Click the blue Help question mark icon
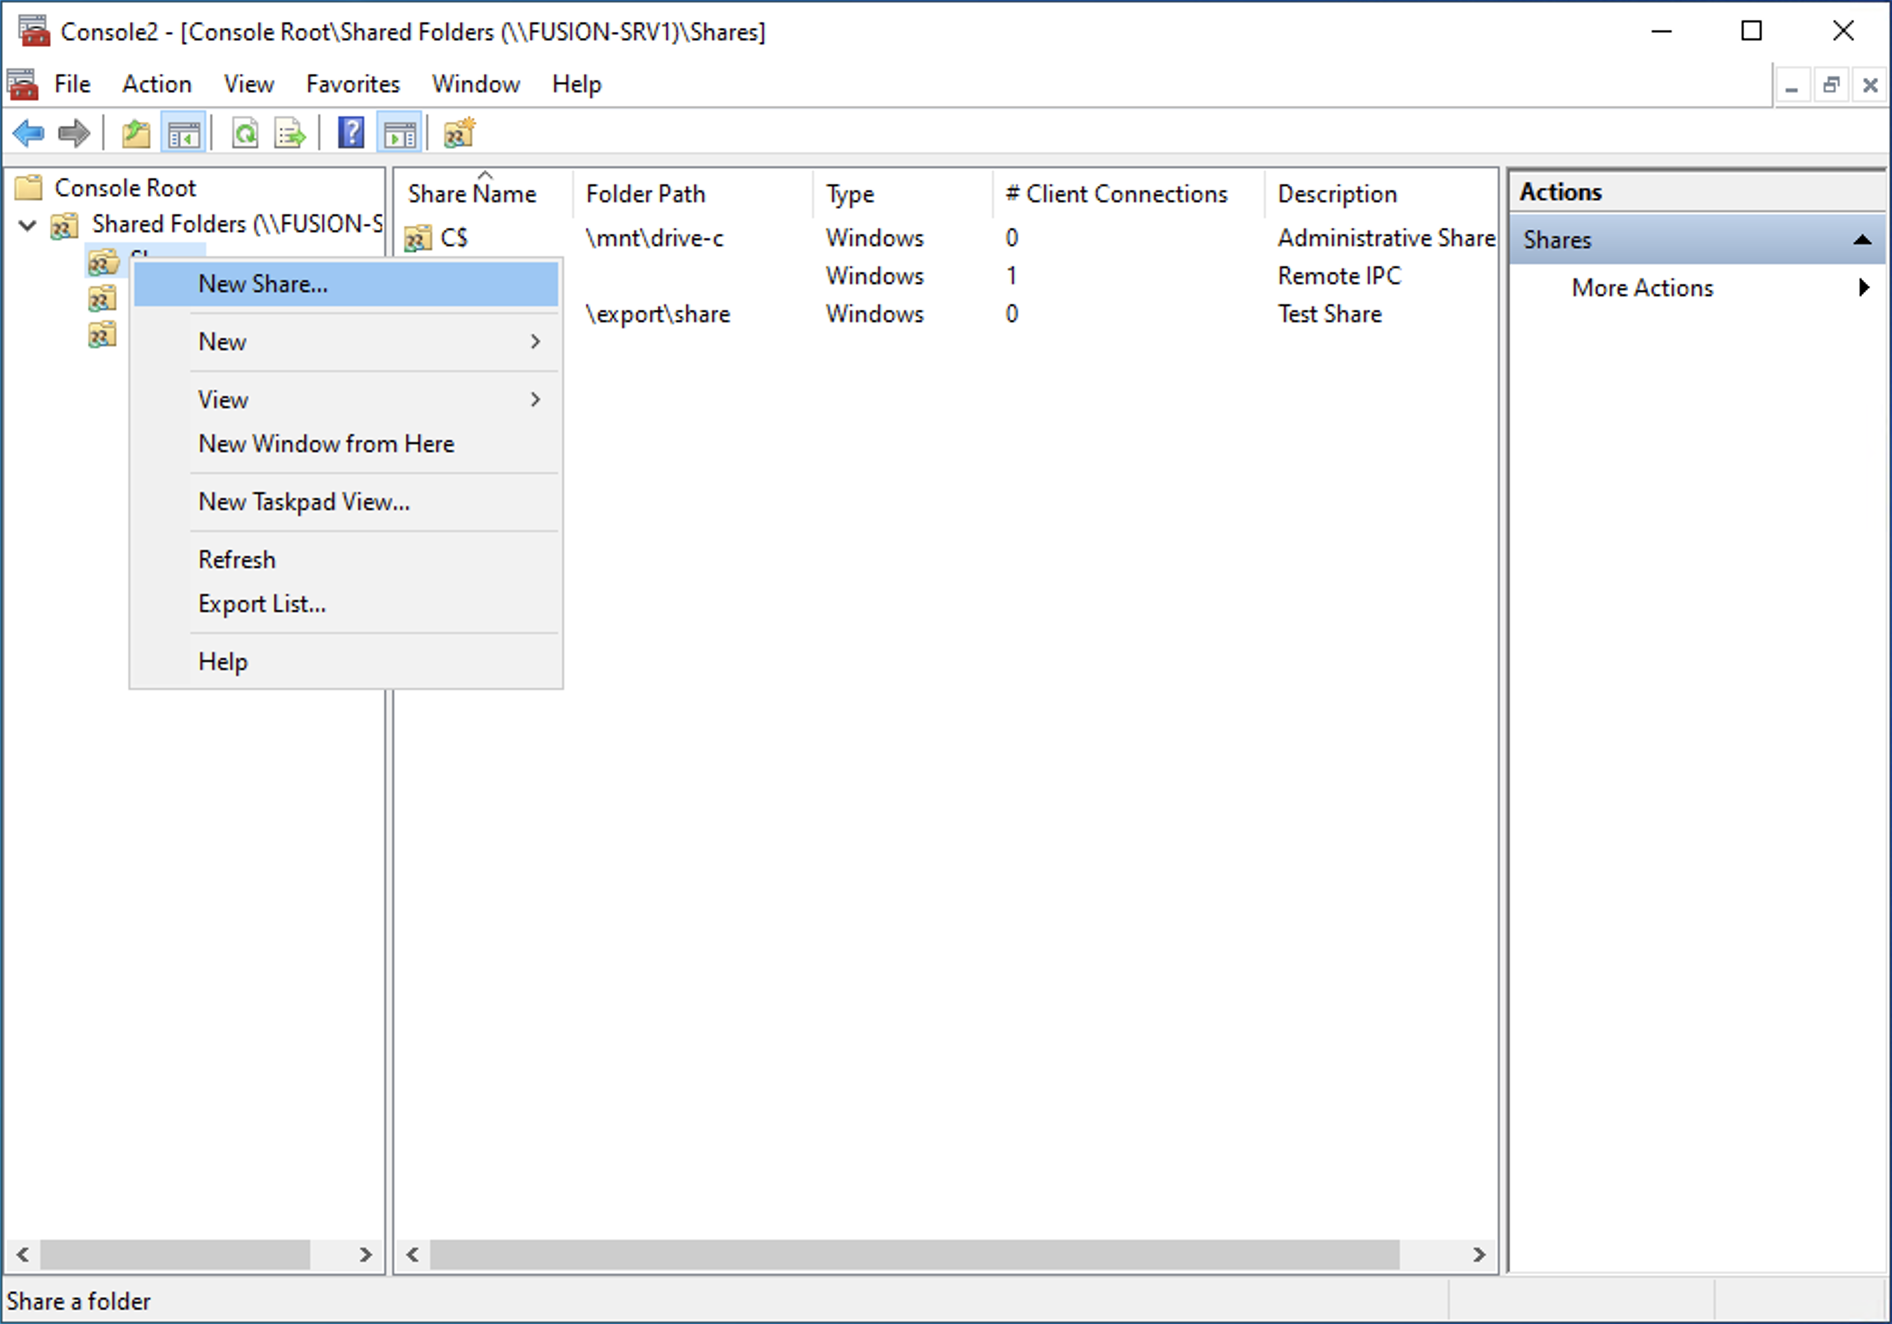Viewport: 1892px width, 1324px height. point(351,133)
